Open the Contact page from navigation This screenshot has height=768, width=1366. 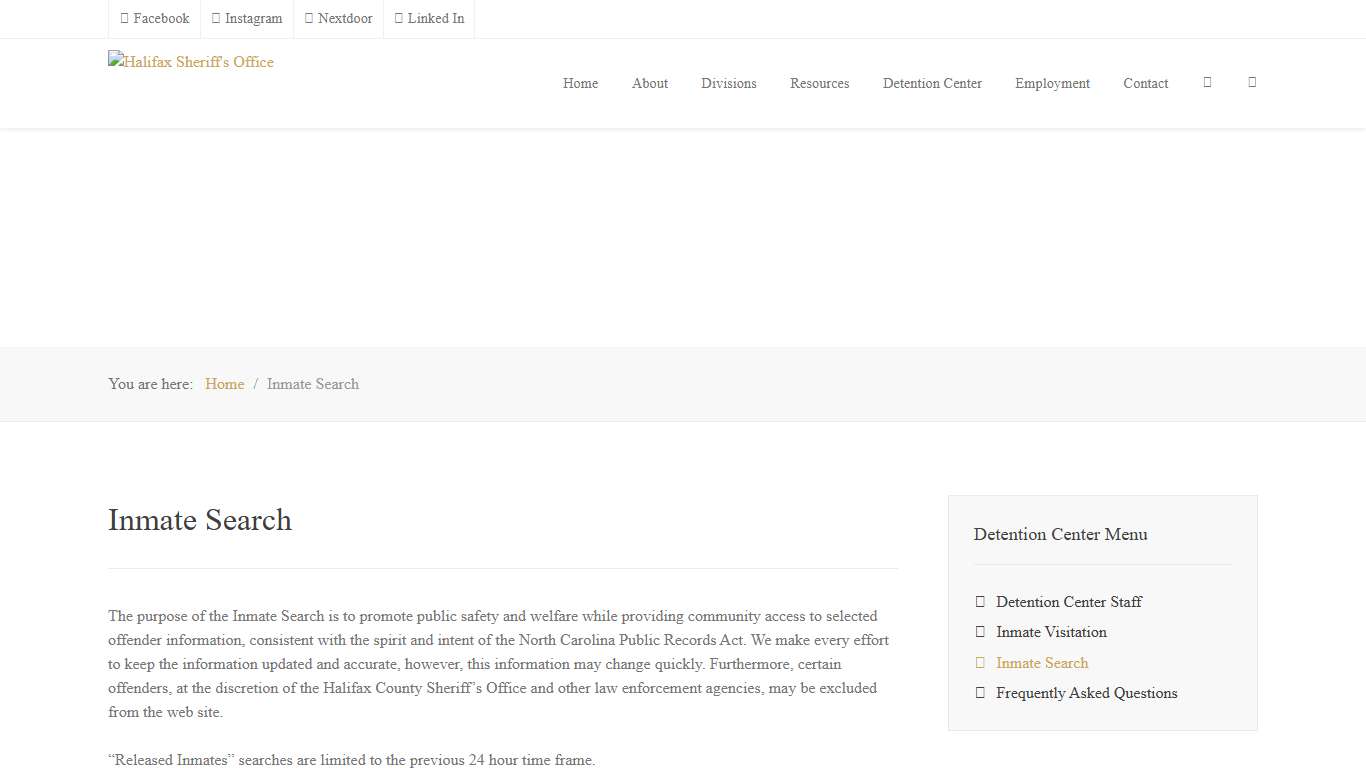(x=1145, y=83)
